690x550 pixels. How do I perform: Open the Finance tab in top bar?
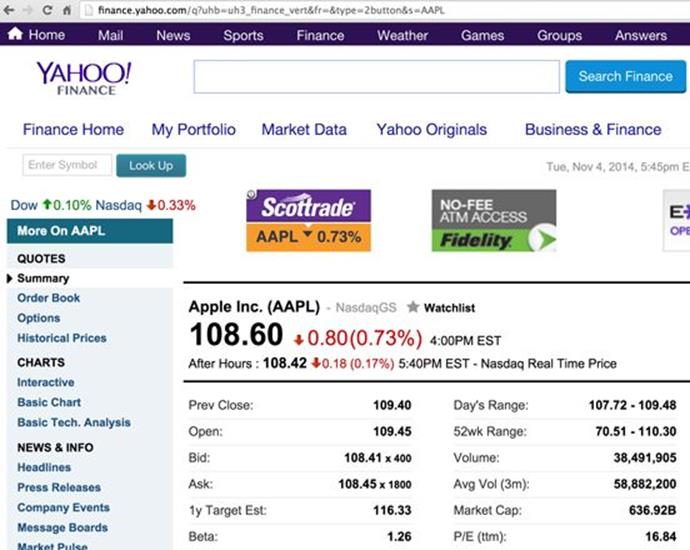[x=320, y=35]
